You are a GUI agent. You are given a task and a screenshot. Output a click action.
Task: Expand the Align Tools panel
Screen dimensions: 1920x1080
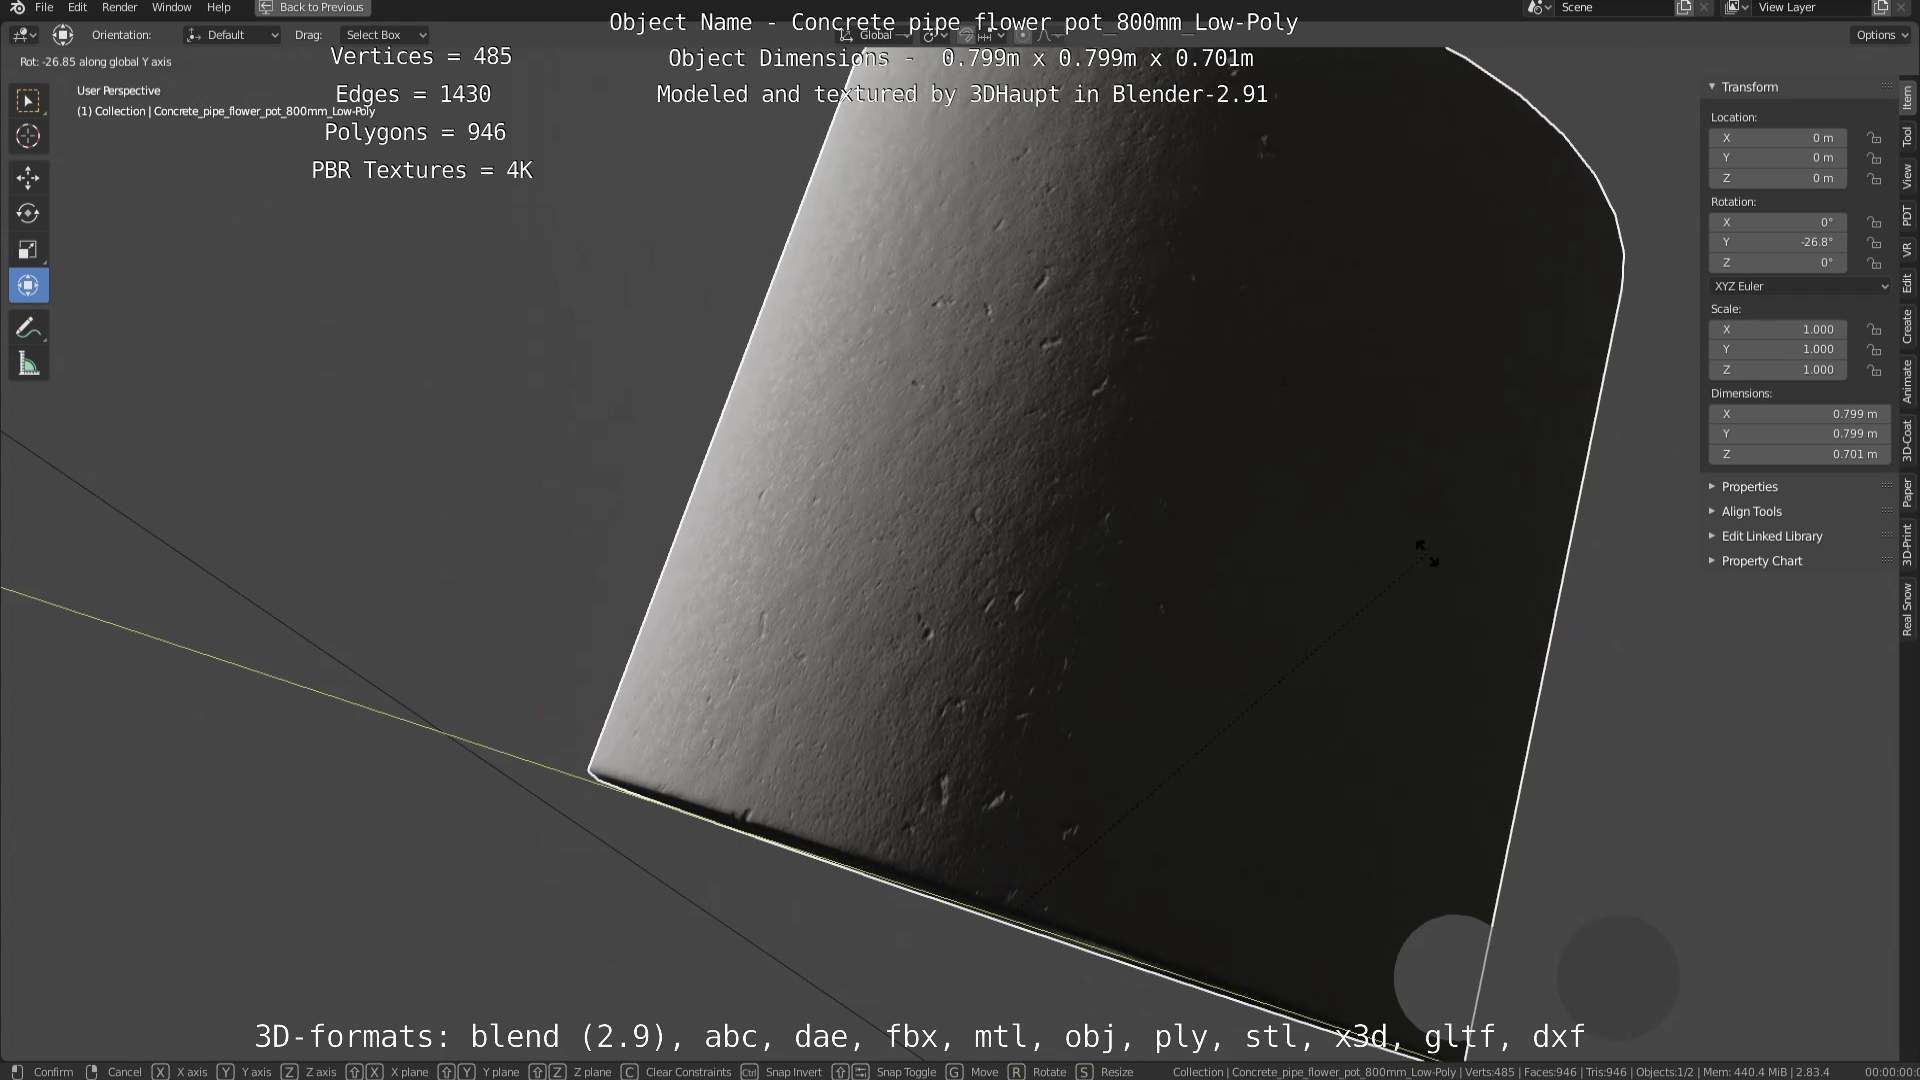(x=1751, y=511)
